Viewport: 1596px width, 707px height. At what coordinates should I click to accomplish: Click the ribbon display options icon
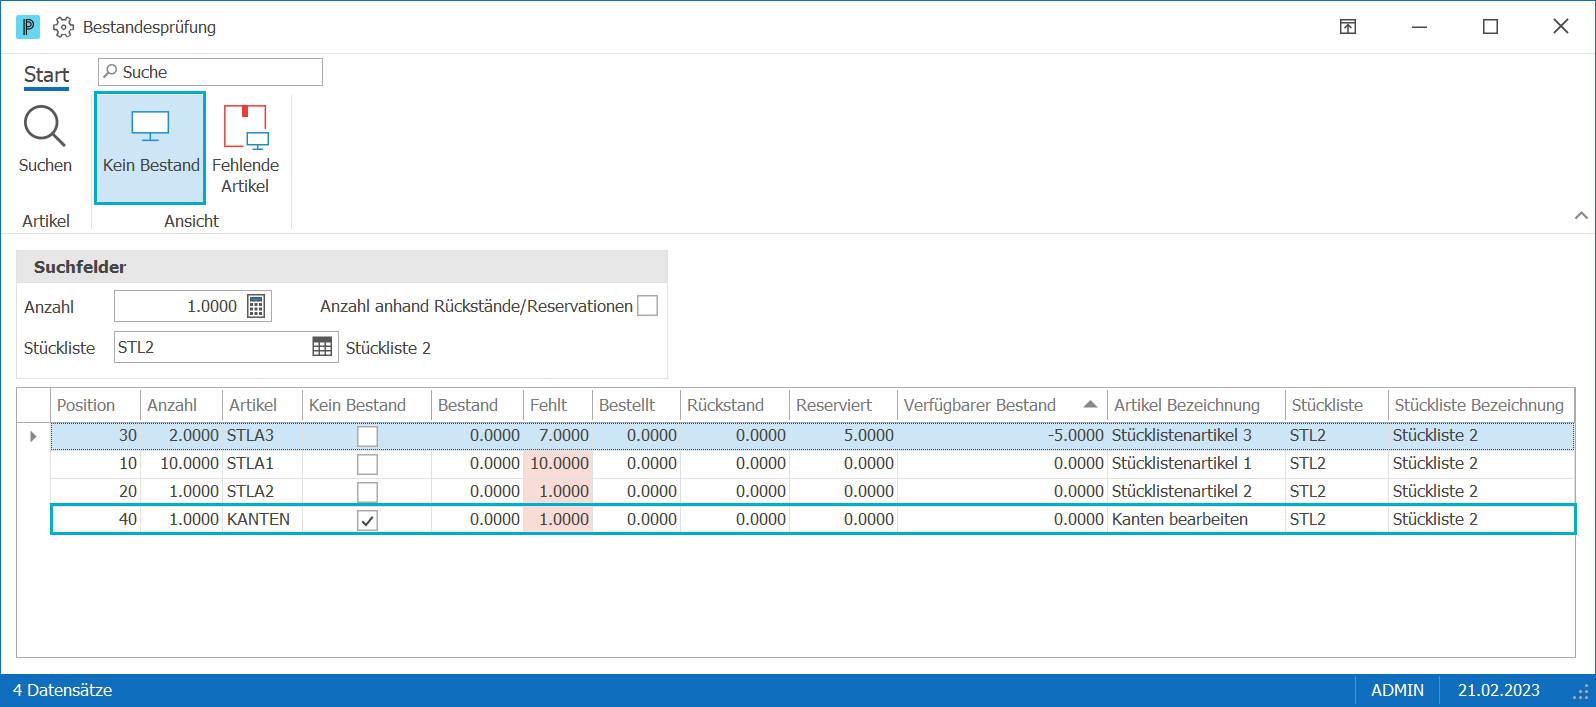point(1348,27)
